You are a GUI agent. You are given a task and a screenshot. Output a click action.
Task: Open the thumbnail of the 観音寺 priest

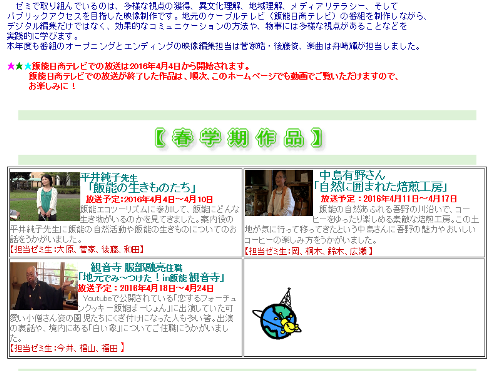click(44, 286)
